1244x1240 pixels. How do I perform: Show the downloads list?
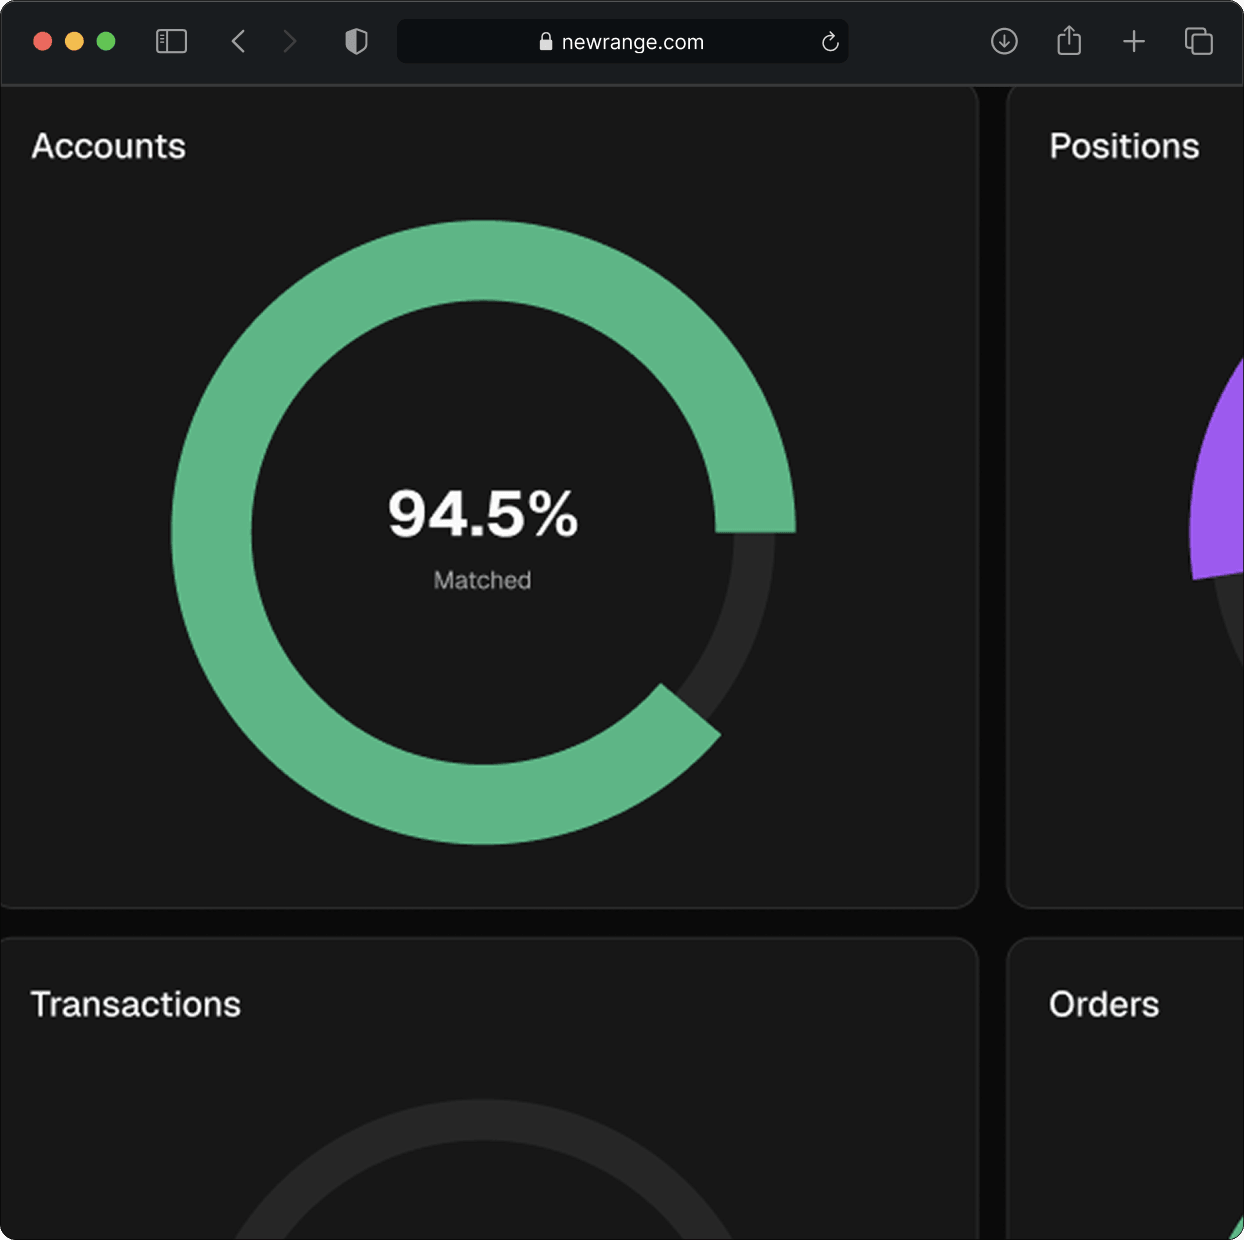point(1004,41)
